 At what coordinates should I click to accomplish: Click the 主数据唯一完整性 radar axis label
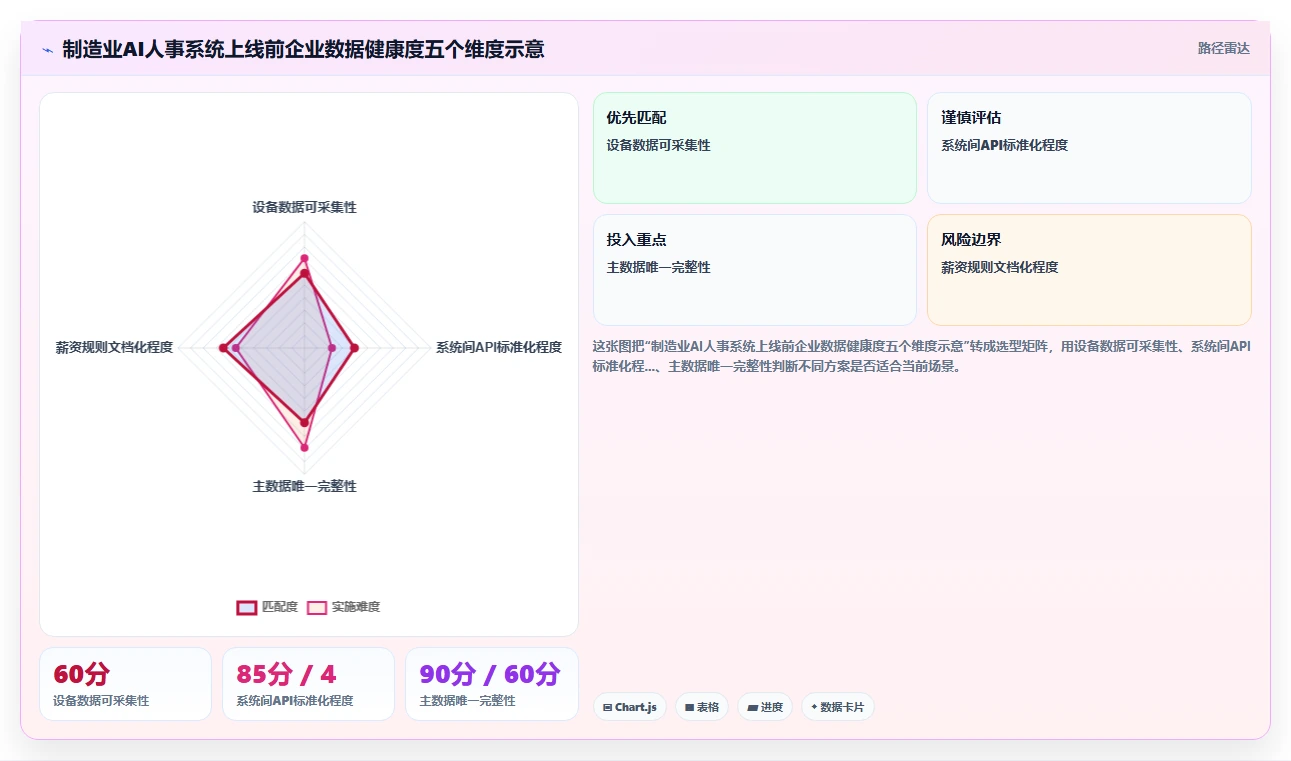305,486
